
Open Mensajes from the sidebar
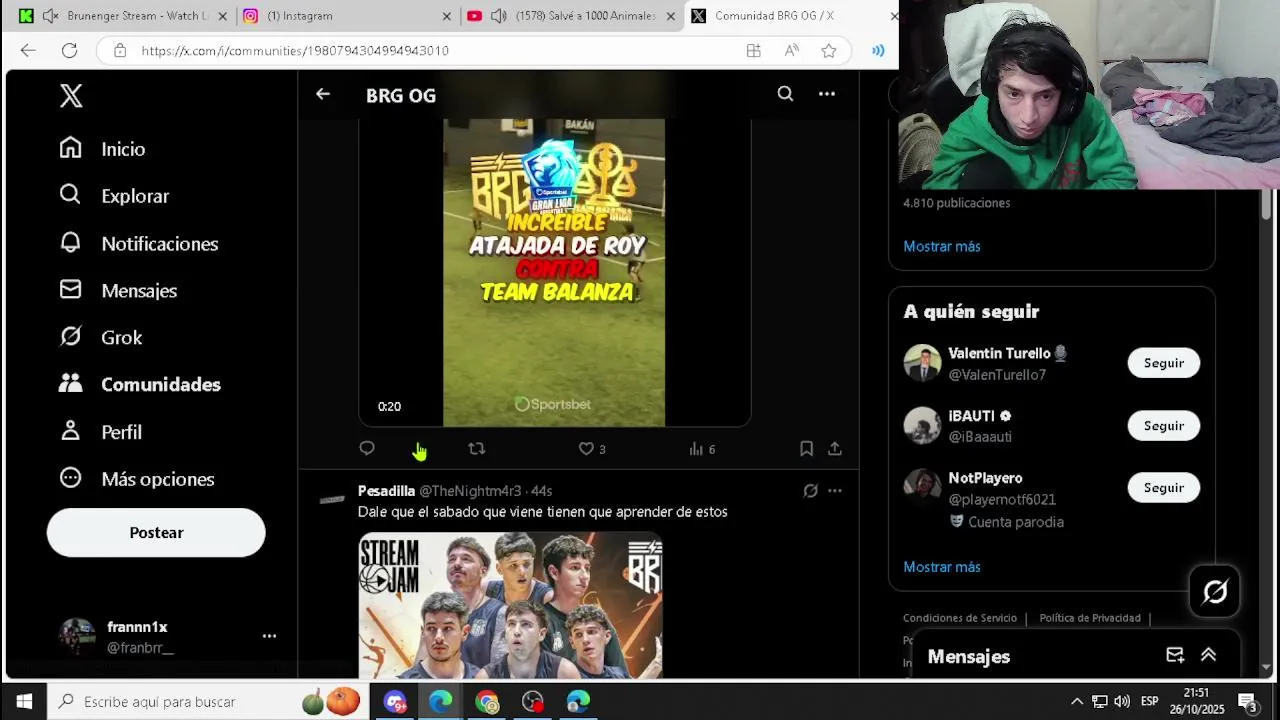click(x=118, y=291)
